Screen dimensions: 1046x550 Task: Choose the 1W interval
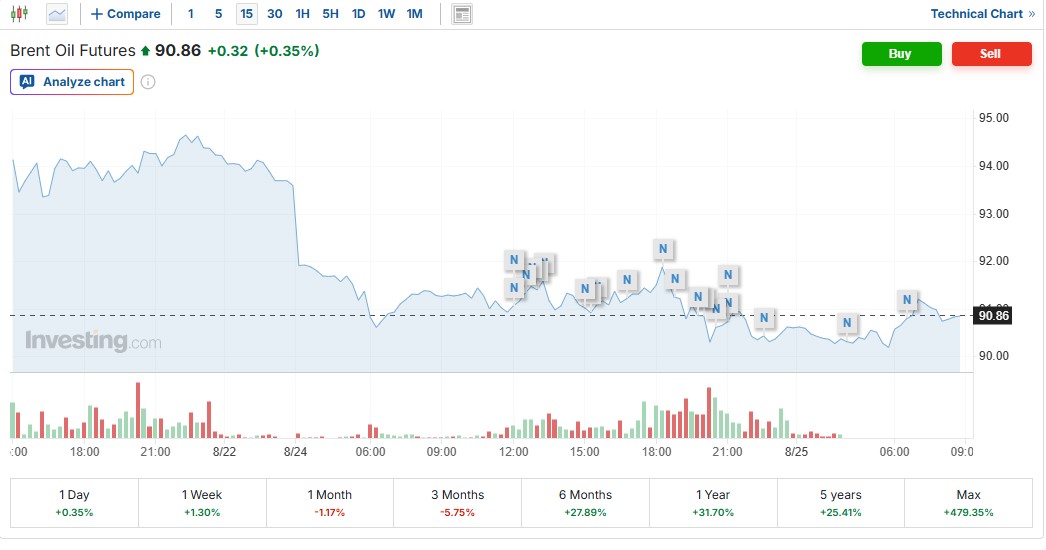[x=386, y=14]
